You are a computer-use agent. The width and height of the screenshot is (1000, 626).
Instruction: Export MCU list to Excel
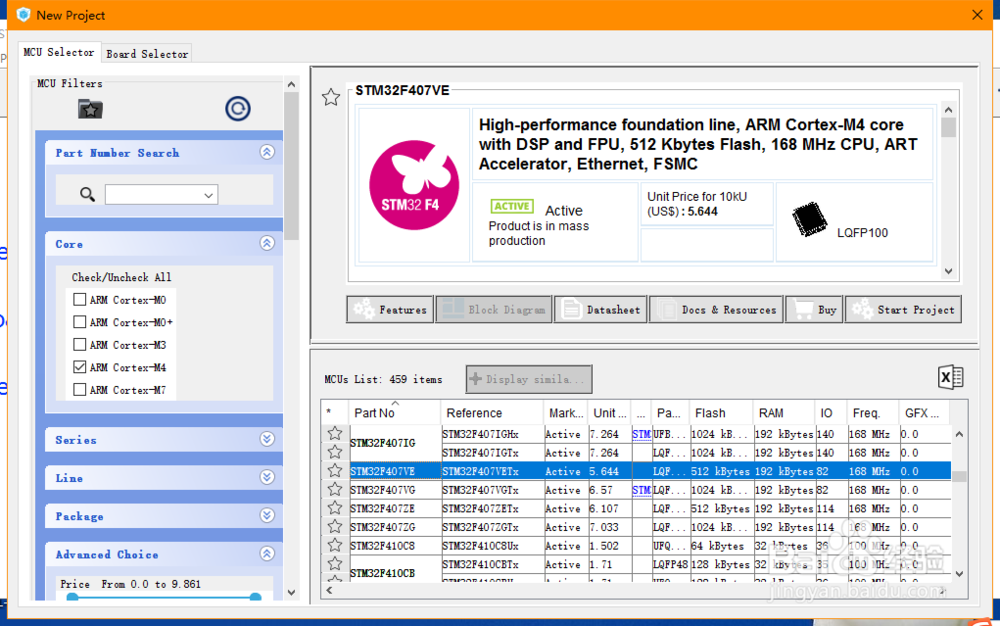click(950, 377)
